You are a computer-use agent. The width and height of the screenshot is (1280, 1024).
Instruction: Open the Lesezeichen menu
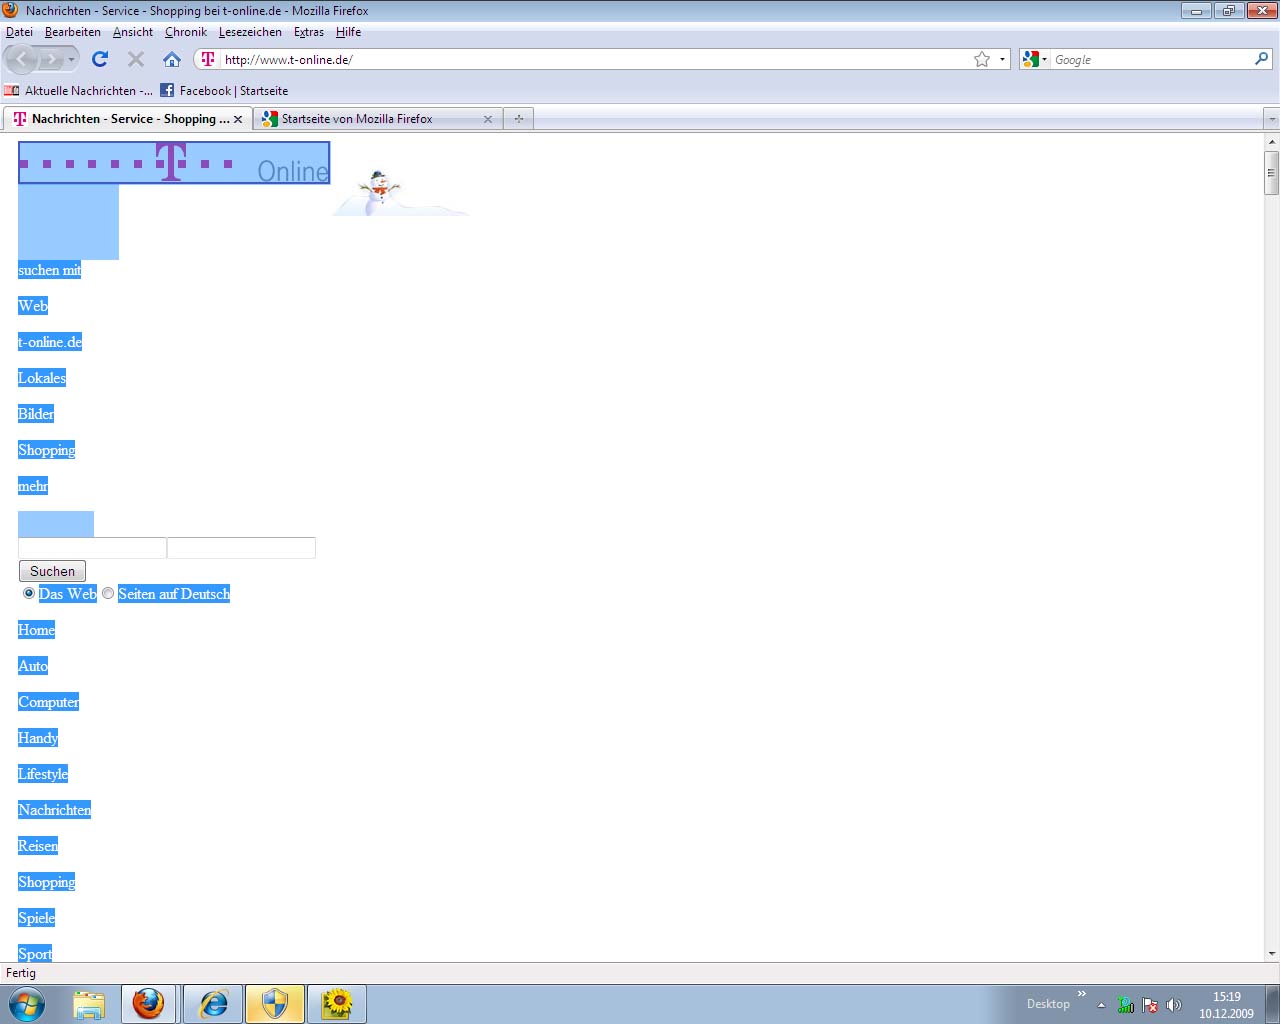tap(250, 32)
